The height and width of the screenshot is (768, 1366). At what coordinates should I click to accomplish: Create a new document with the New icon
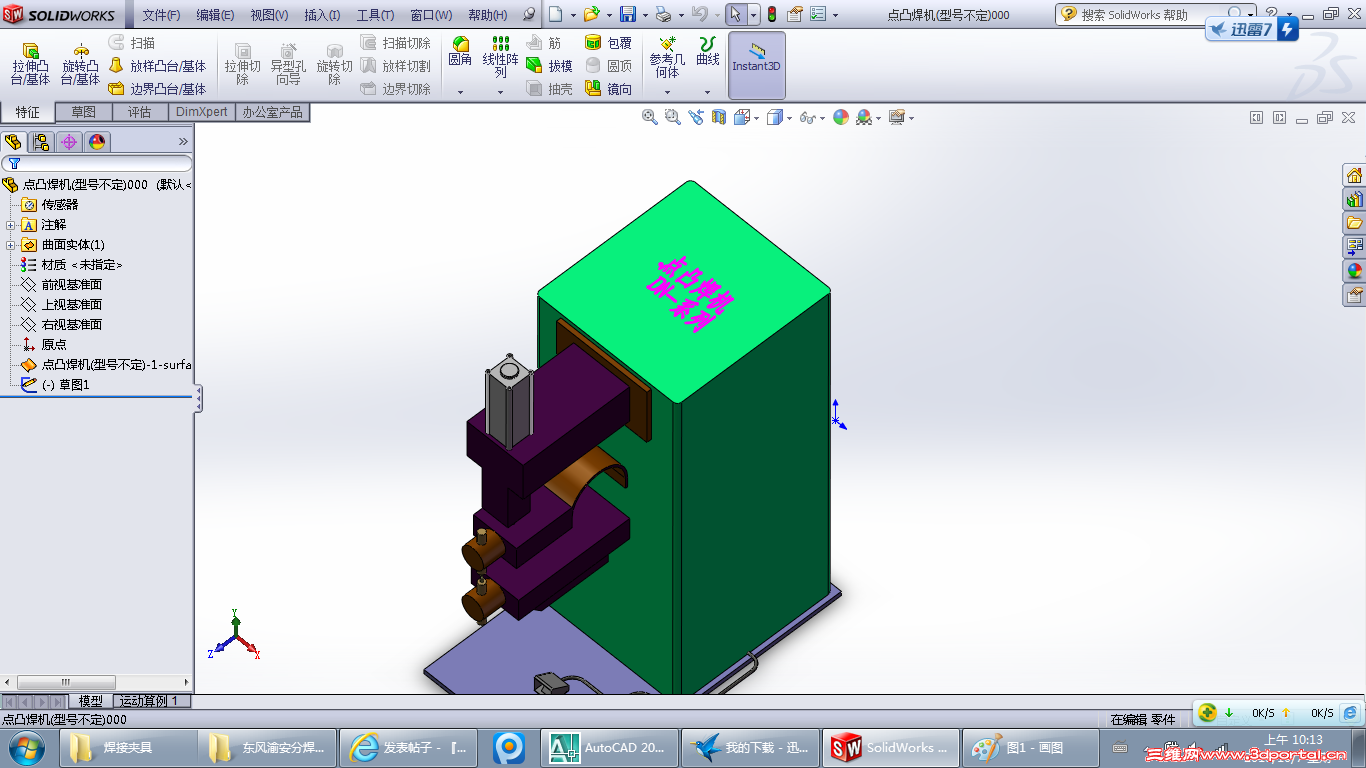coord(556,14)
